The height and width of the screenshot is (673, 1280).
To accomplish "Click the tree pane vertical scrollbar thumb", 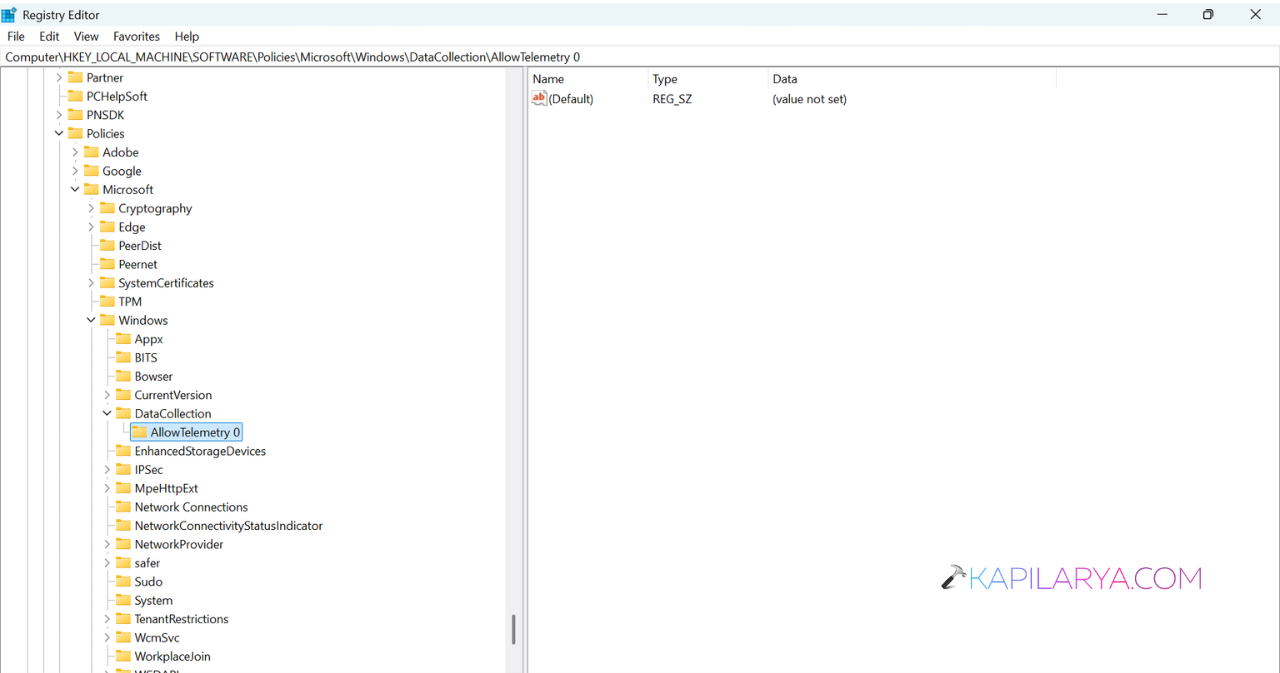I will click(x=514, y=629).
